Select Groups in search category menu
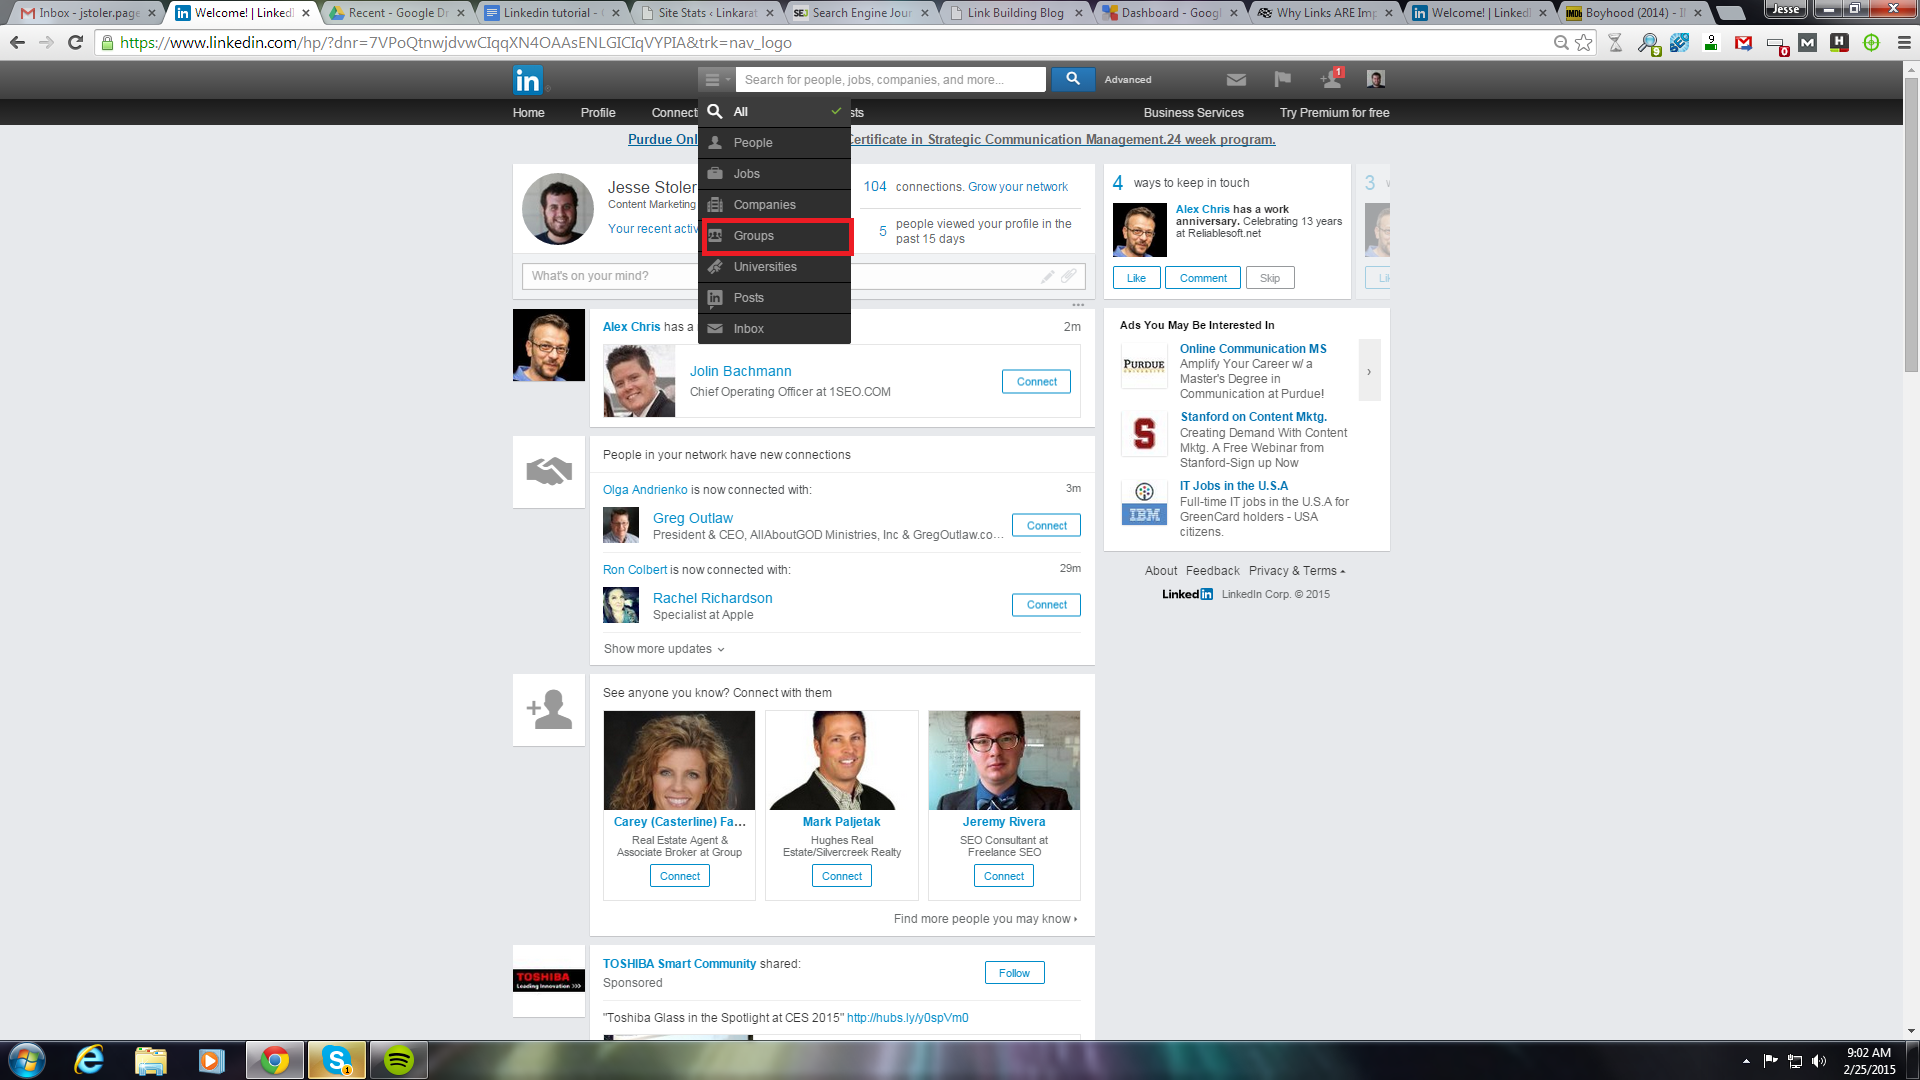 [x=776, y=236]
